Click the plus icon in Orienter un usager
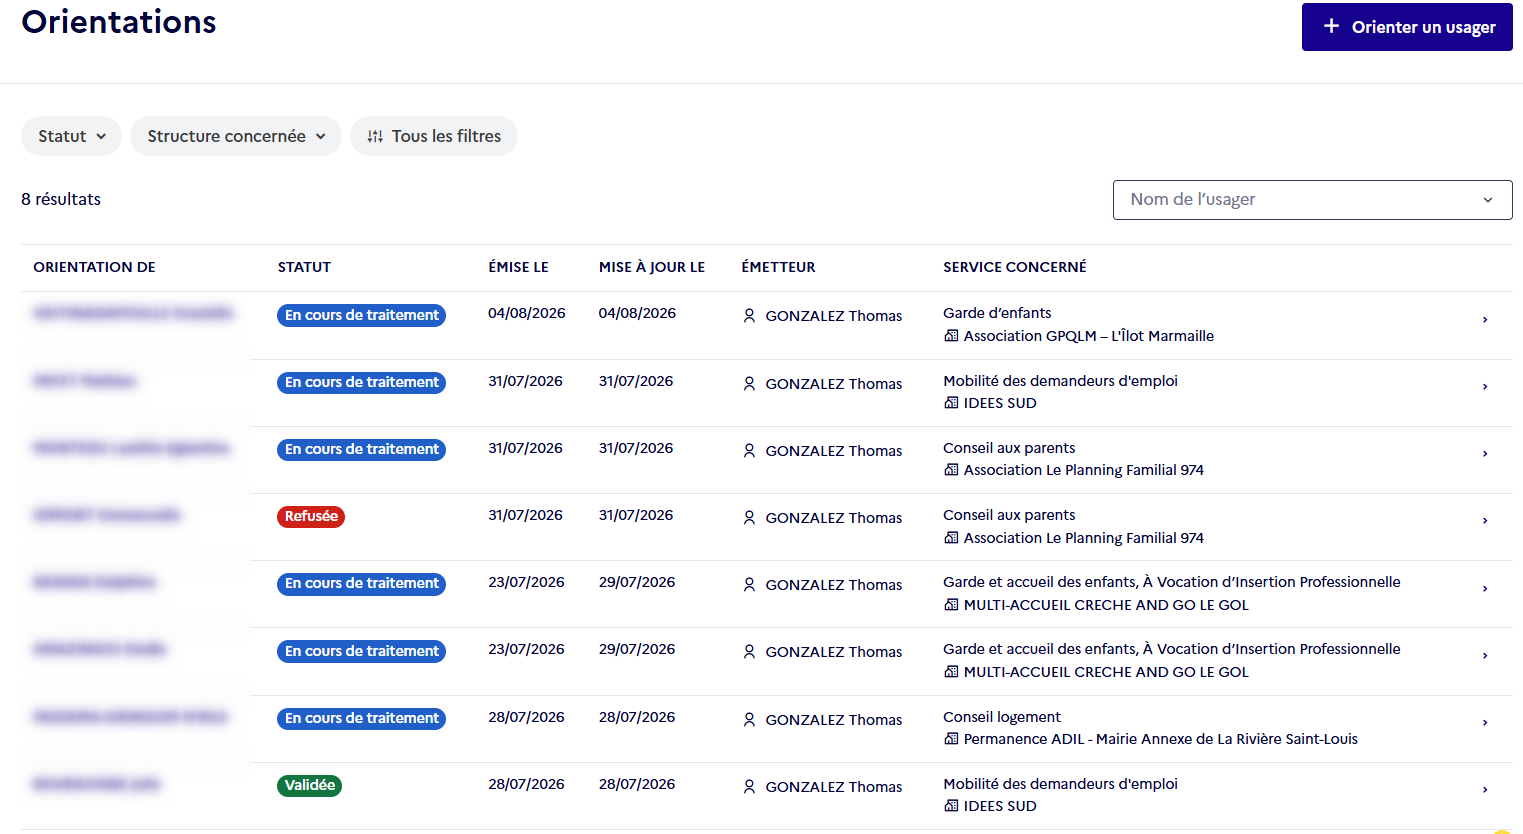Viewport: 1523px width, 834px height. [1331, 26]
